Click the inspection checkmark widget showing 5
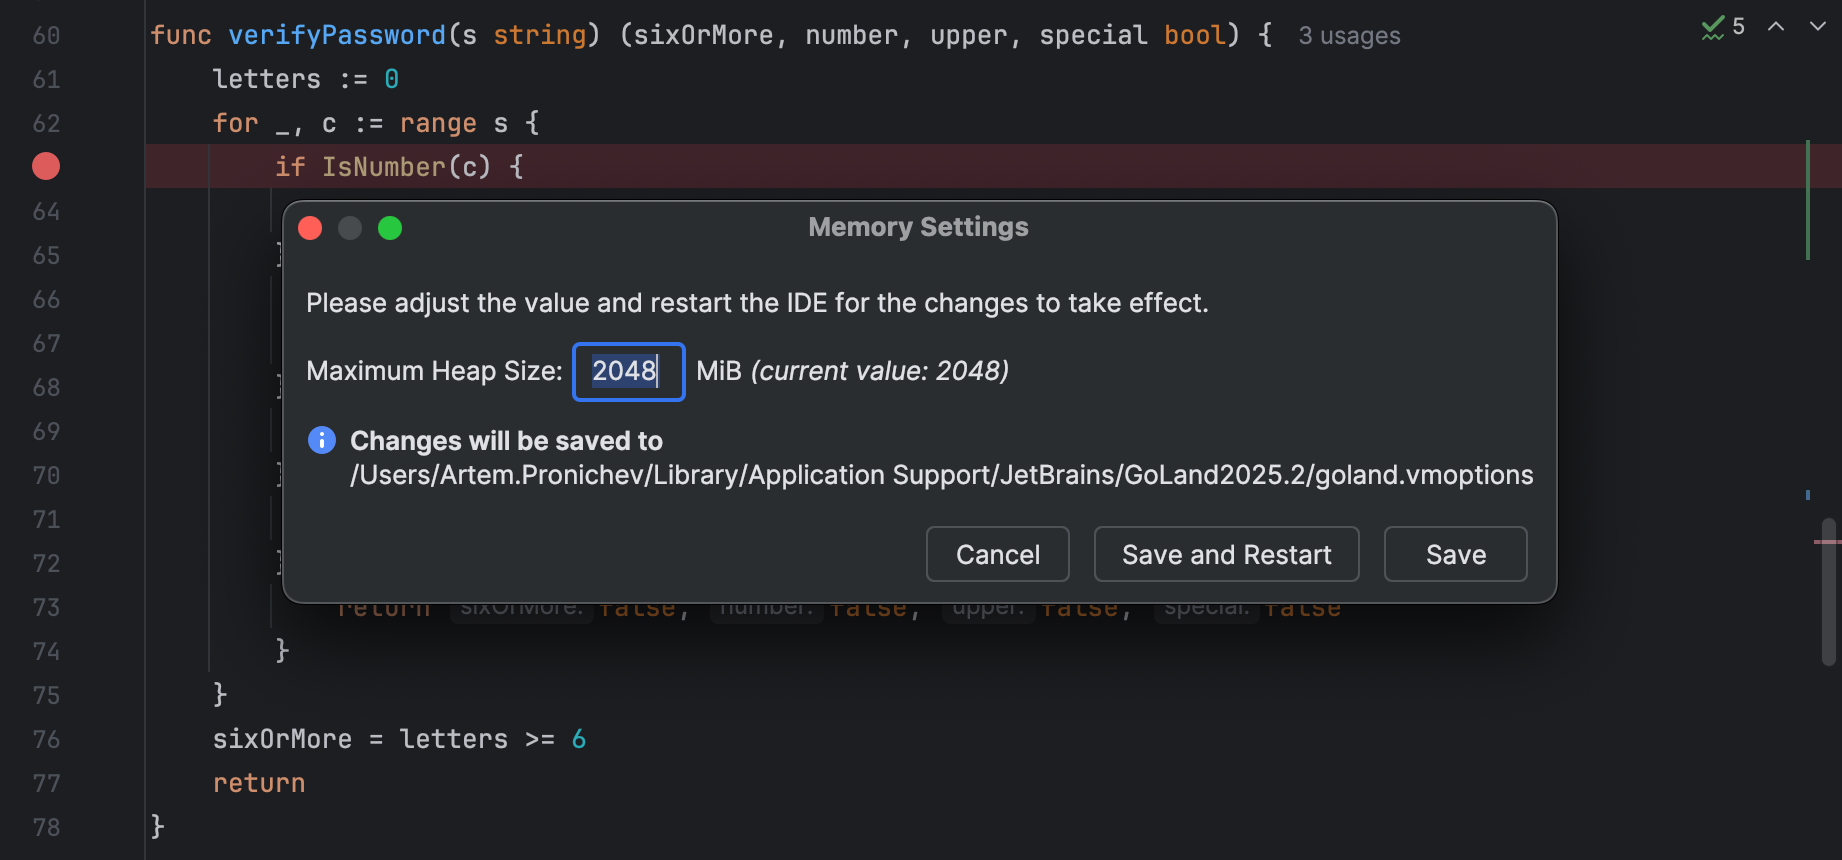 (x=1723, y=27)
